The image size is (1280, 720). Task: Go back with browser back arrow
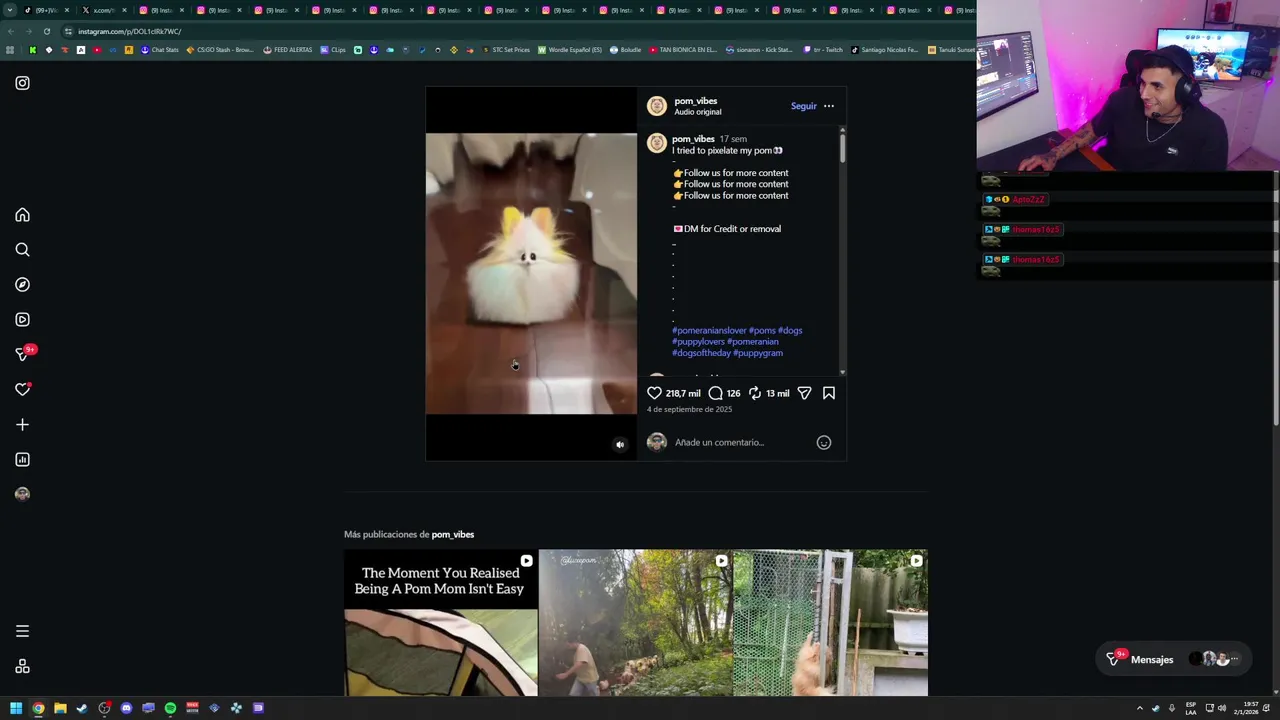click(10, 31)
